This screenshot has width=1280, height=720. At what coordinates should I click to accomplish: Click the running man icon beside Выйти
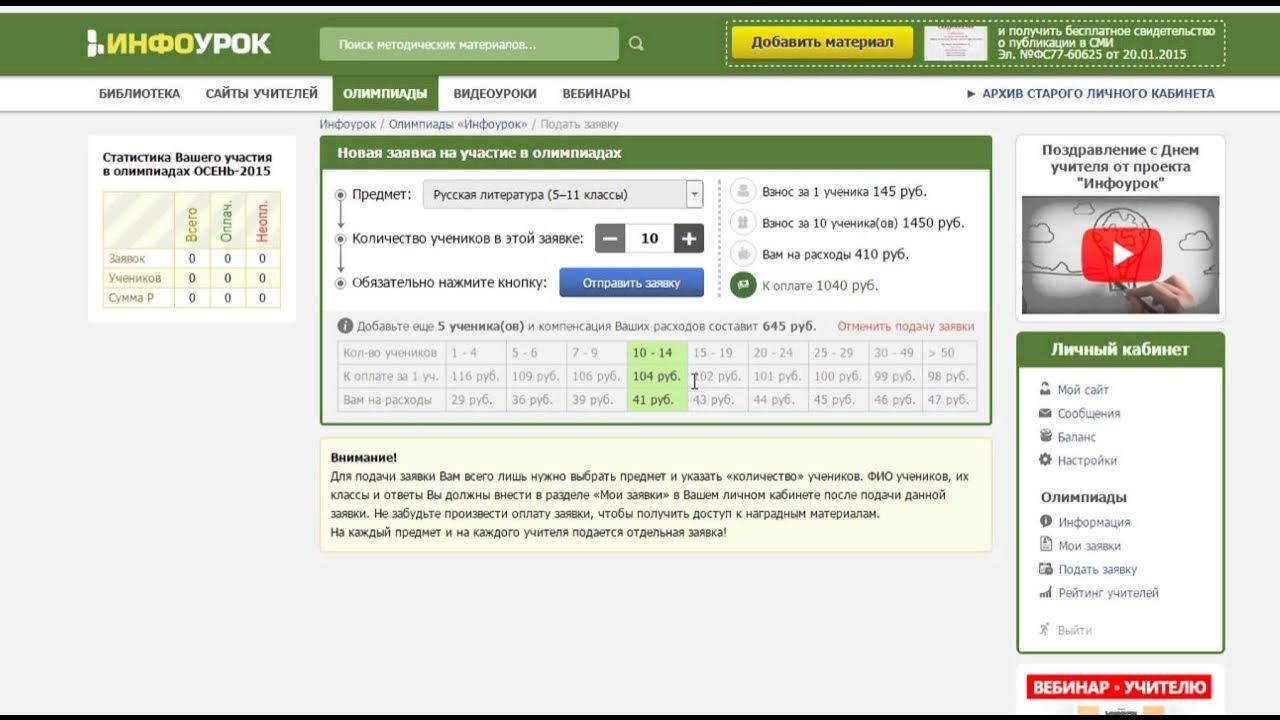[1045, 629]
